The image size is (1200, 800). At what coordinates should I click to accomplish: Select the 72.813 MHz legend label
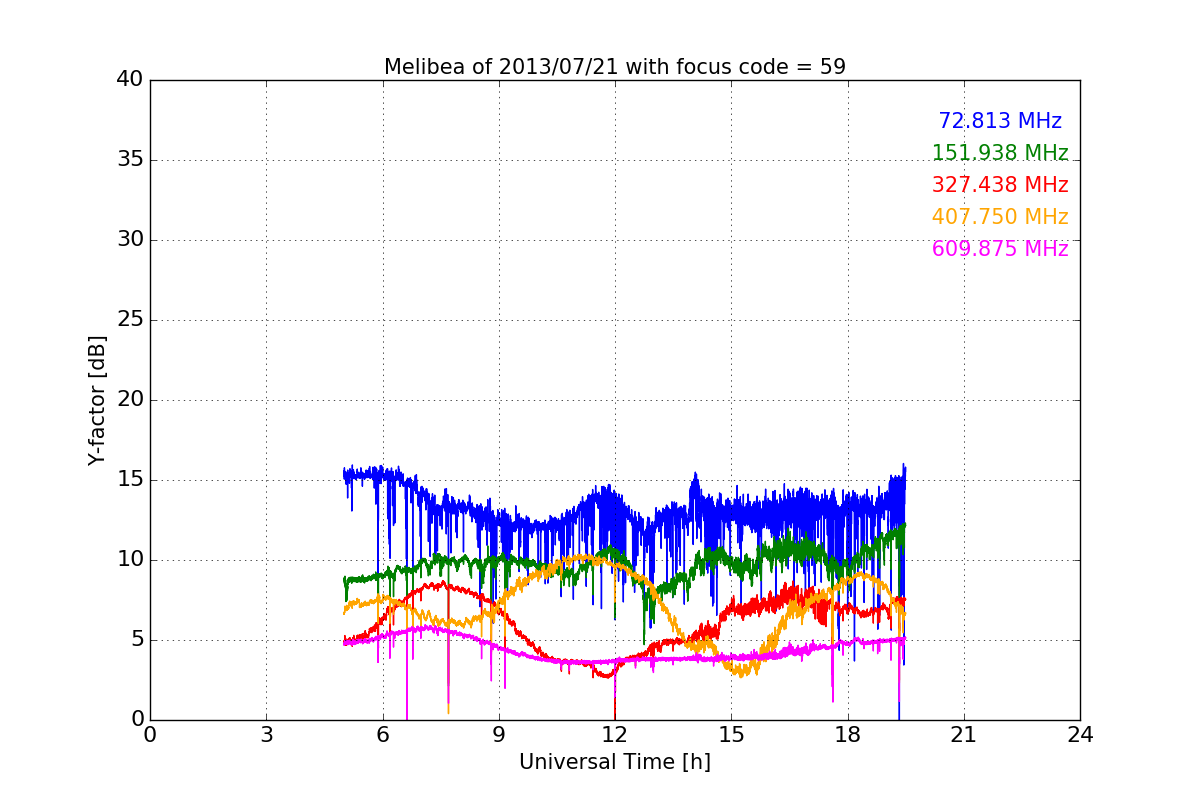[x=1000, y=121]
